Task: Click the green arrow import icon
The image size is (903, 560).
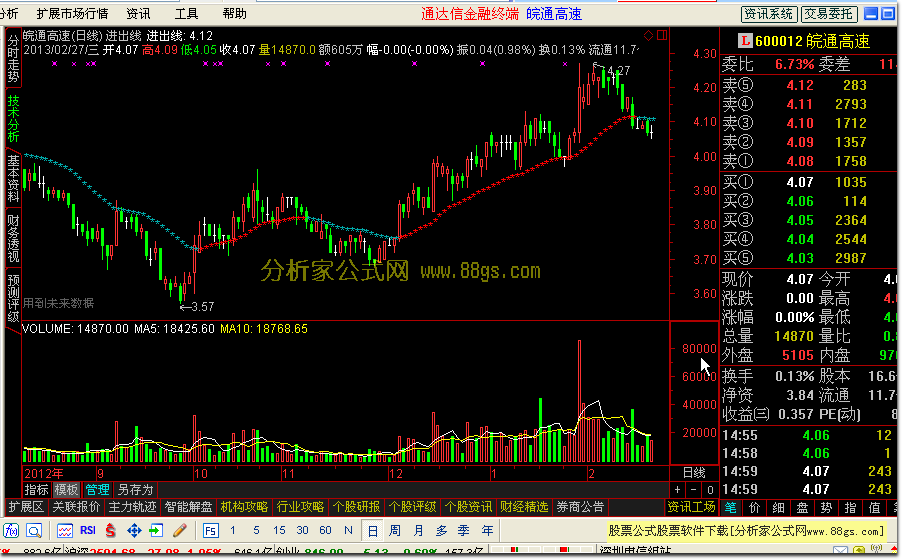Action: point(156,530)
